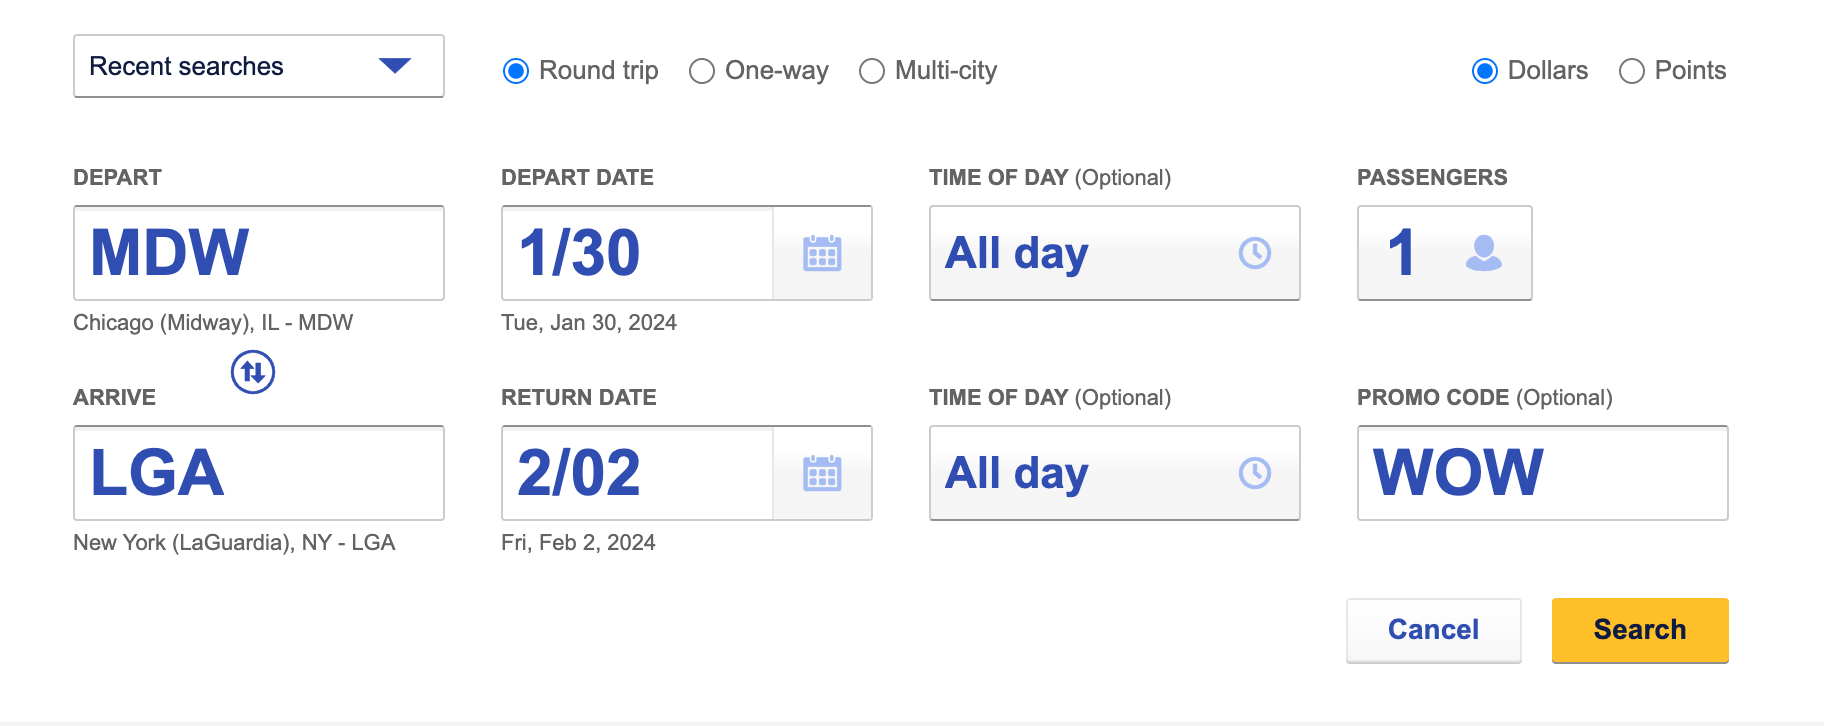The image size is (1824, 726).
Task: Click the clock icon for departure time
Action: click(x=1254, y=253)
